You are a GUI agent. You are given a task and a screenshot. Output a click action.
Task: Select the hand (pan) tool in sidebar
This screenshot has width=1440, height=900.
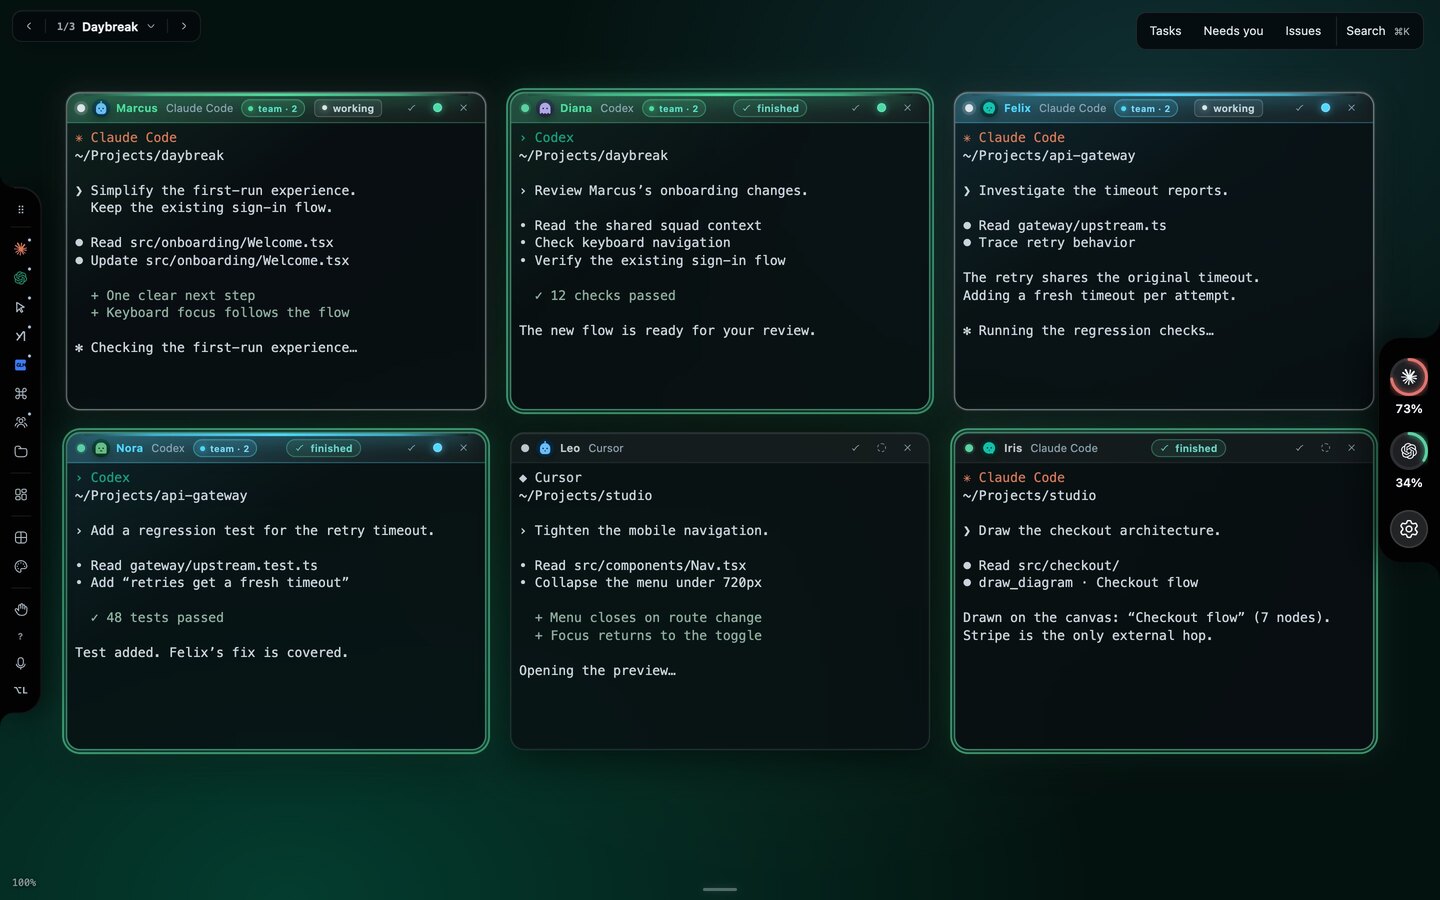[x=20, y=609]
